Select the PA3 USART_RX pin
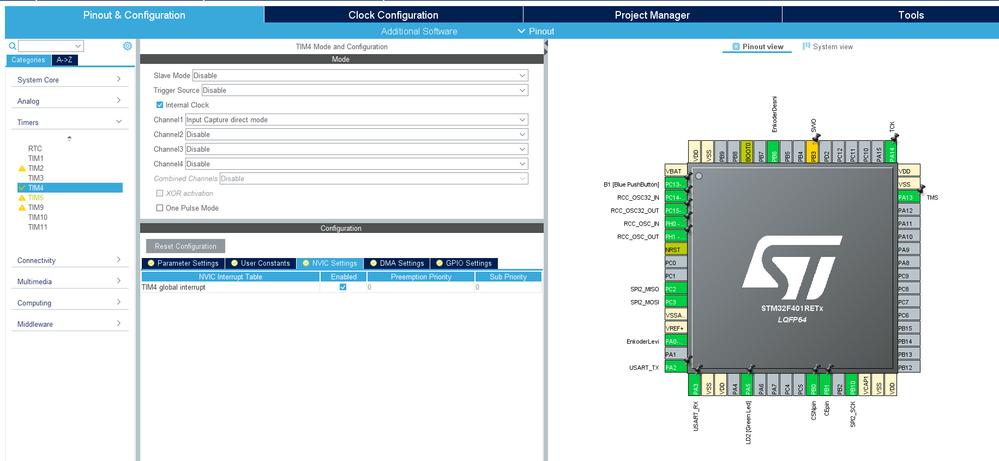The width and height of the screenshot is (999, 461). pyautogui.click(x=695, y=385)
